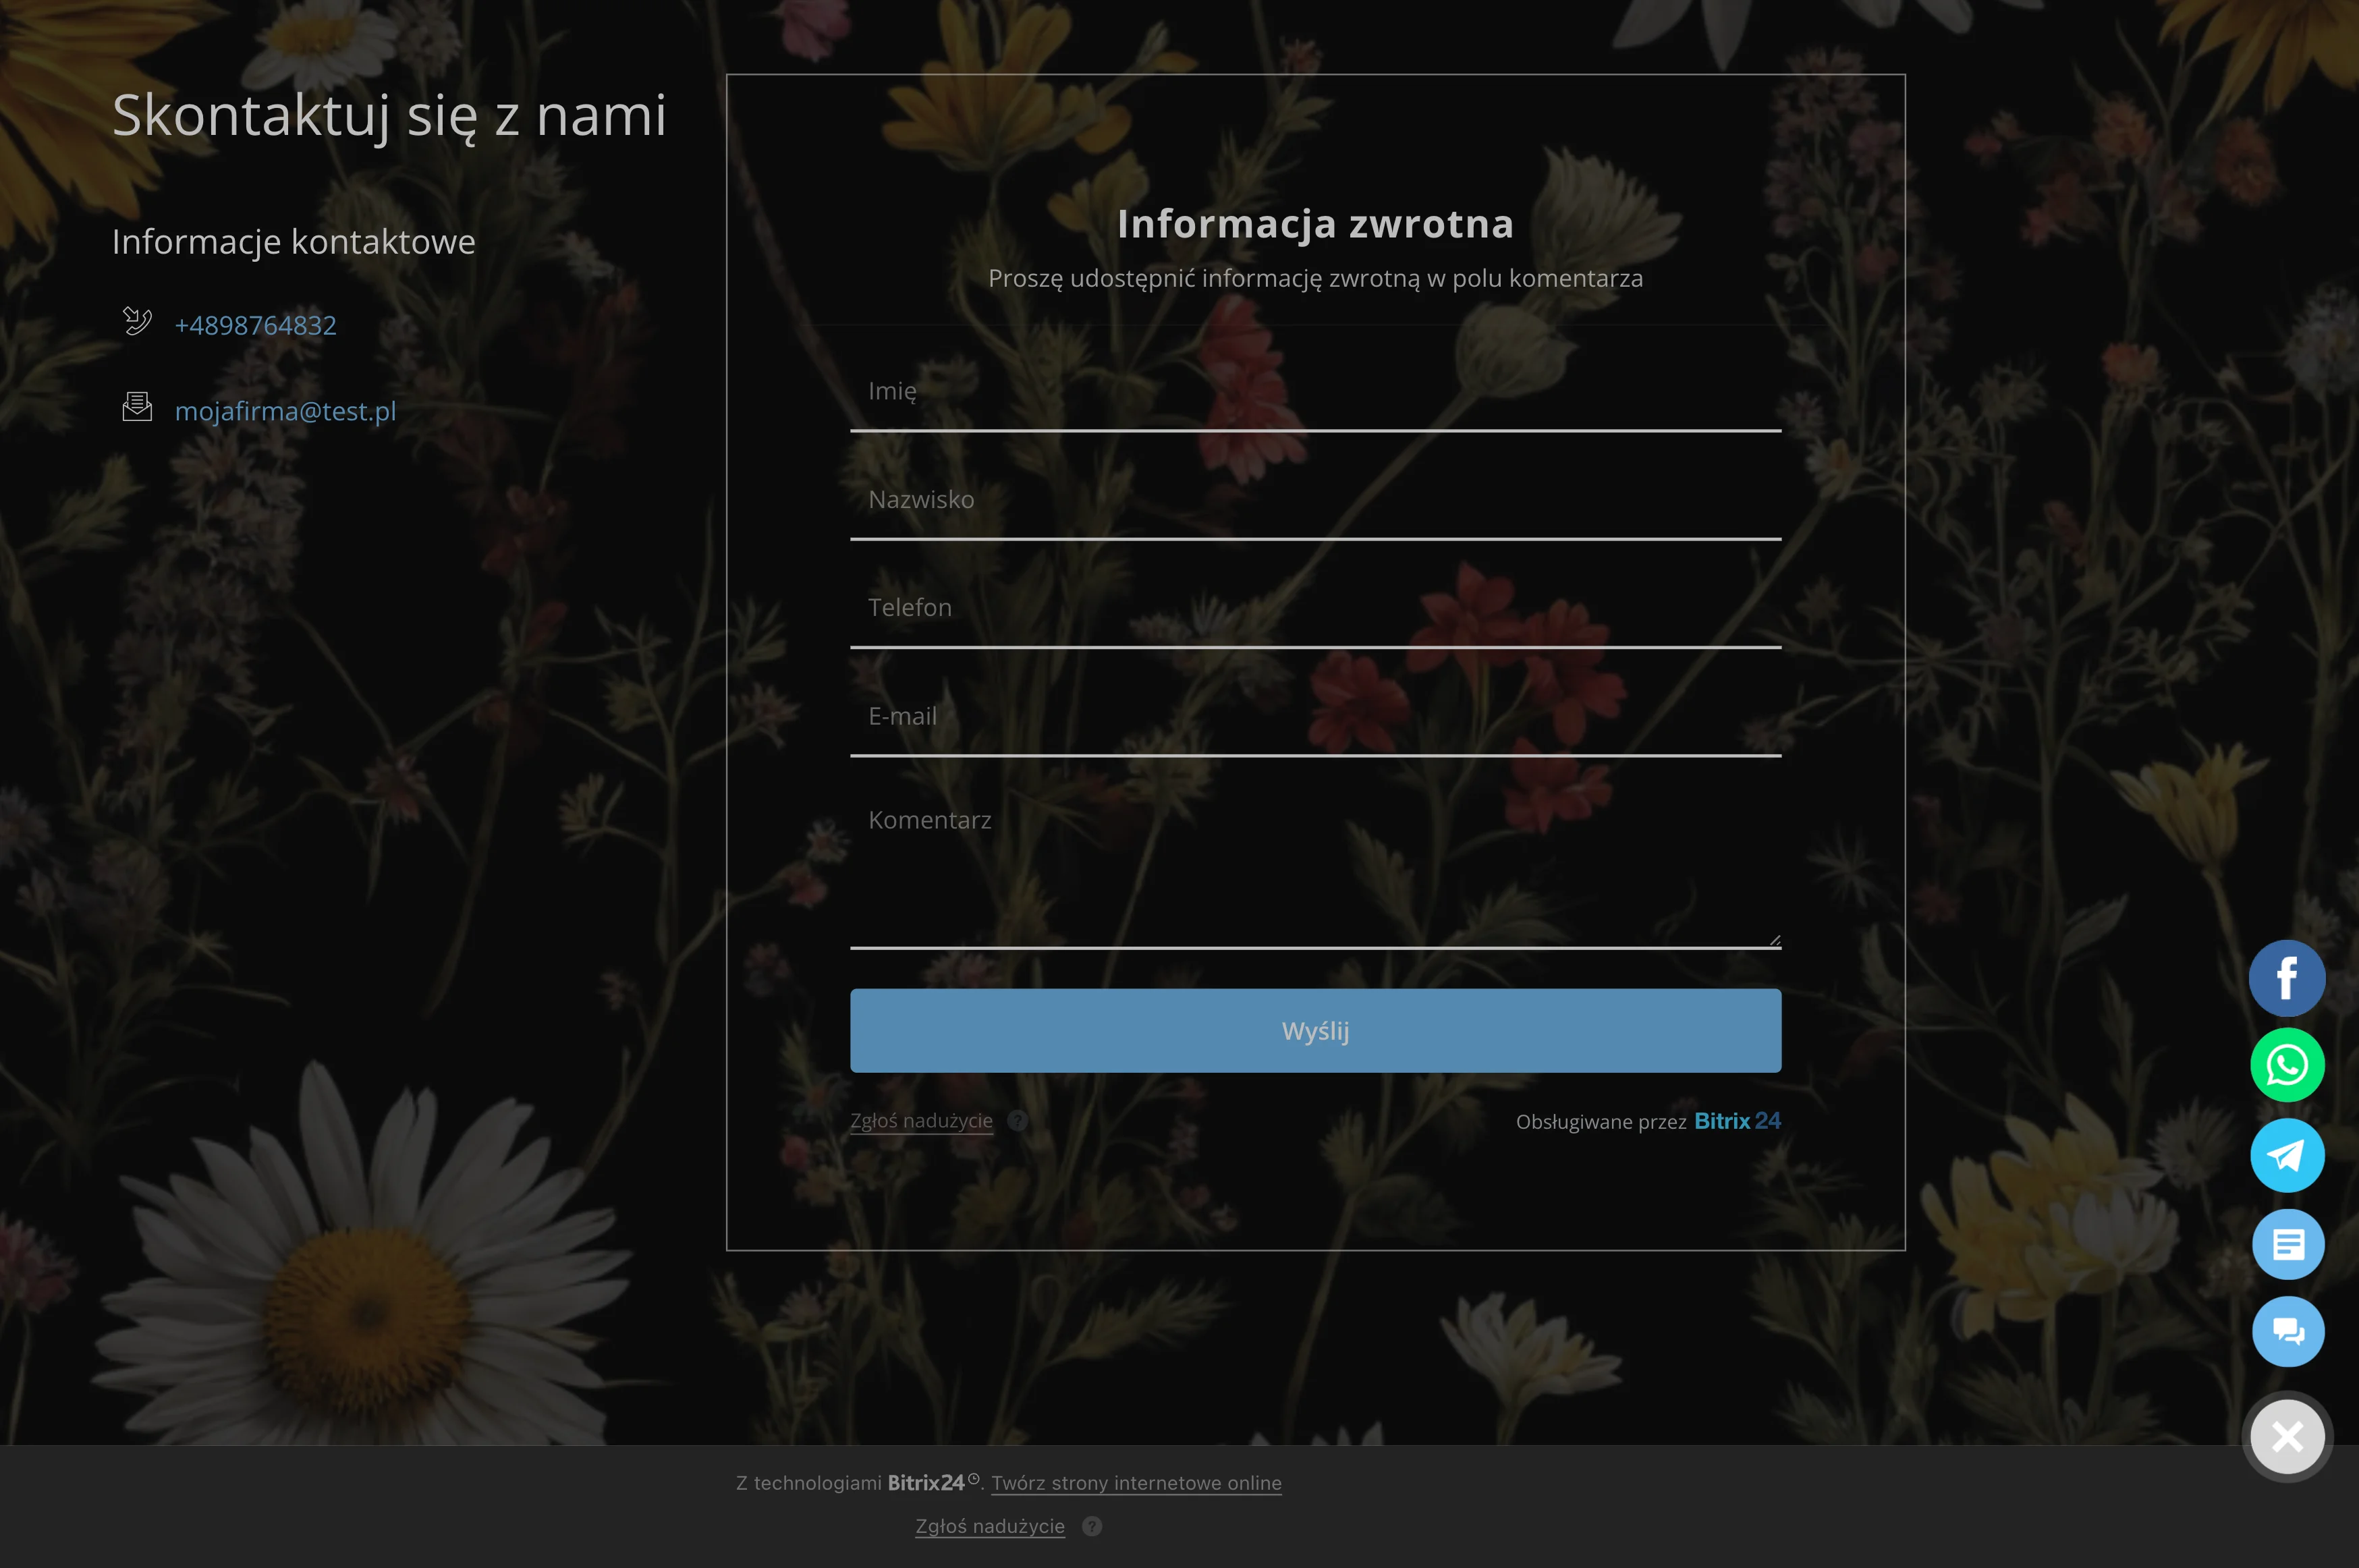
Task: Click the mojafirma@test.pl email link
Action: point(285,411)
